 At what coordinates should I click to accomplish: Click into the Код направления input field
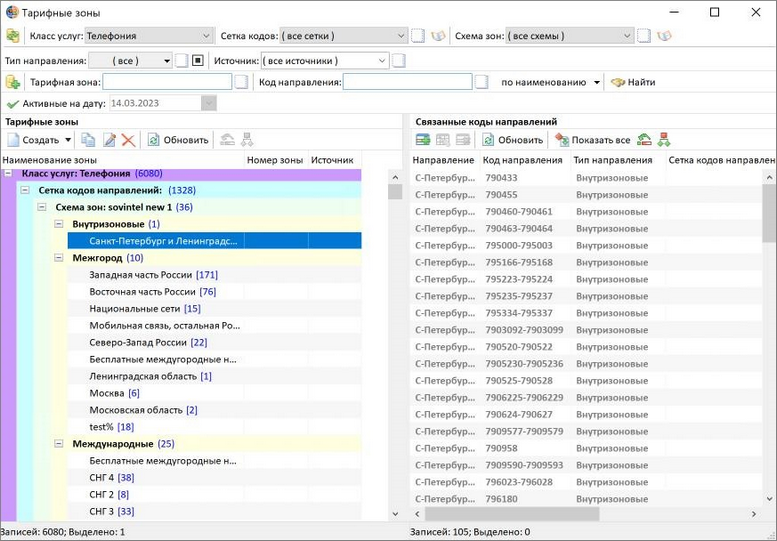(407, 82)
